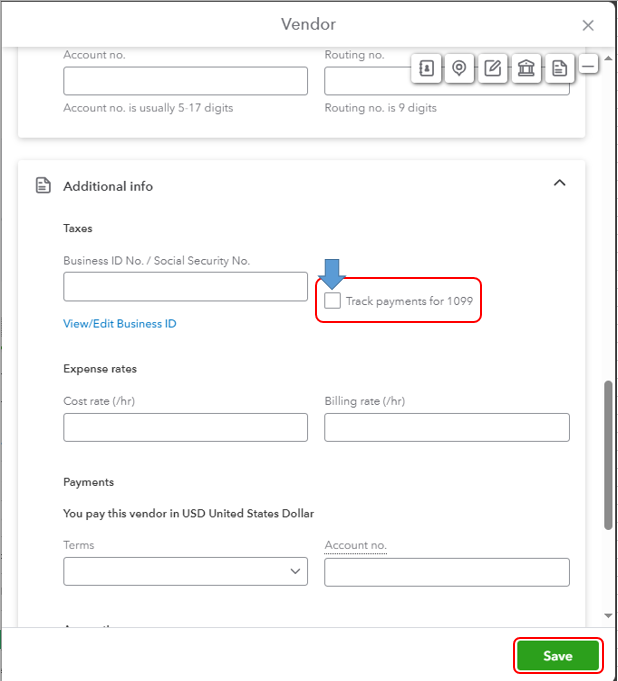Image resolution: width=618 pixels, height=681 pixels.
Task: Click the Business ID / Social Security No. field
Action: coord(185,287)
